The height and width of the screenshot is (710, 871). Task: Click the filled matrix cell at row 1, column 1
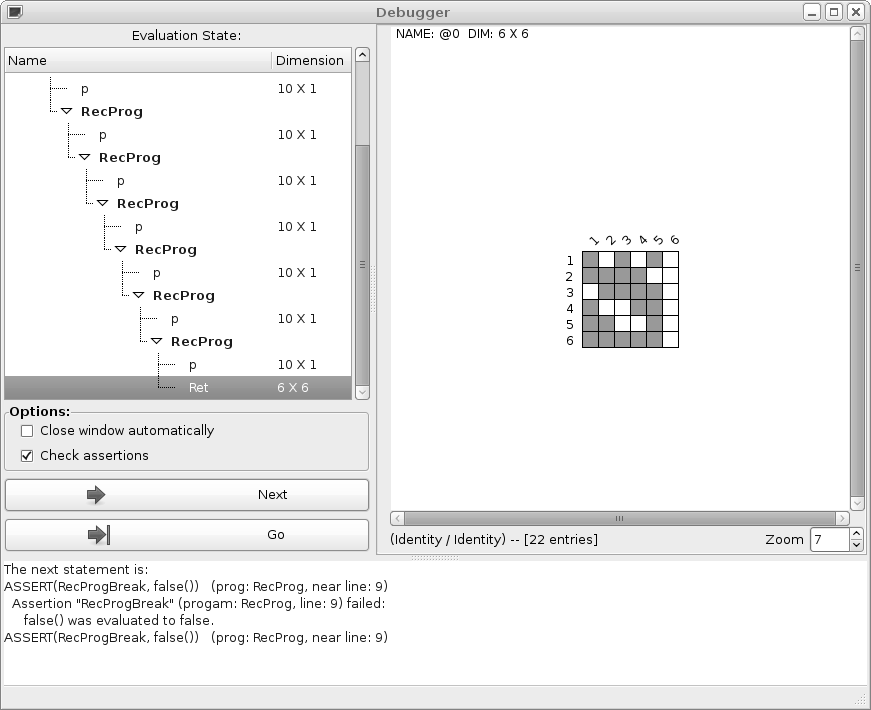click(590, 259)
